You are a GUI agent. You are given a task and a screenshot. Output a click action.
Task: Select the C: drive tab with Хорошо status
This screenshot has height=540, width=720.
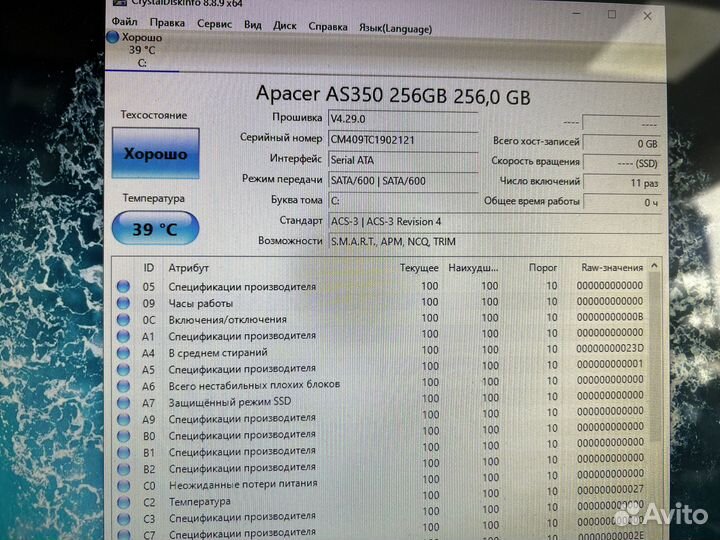(x=142, y=50)
